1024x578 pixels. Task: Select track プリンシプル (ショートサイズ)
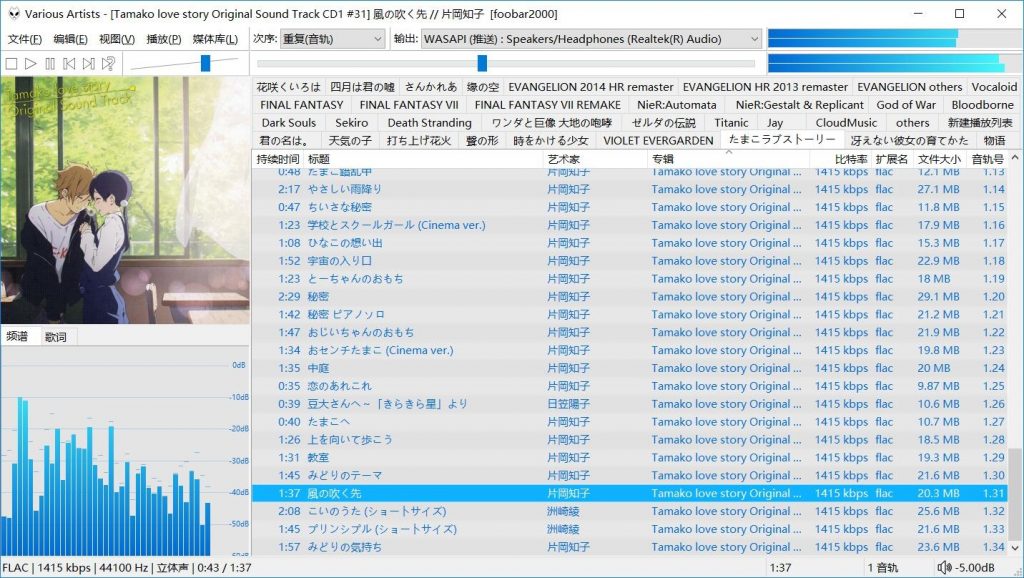coord(630,529)
